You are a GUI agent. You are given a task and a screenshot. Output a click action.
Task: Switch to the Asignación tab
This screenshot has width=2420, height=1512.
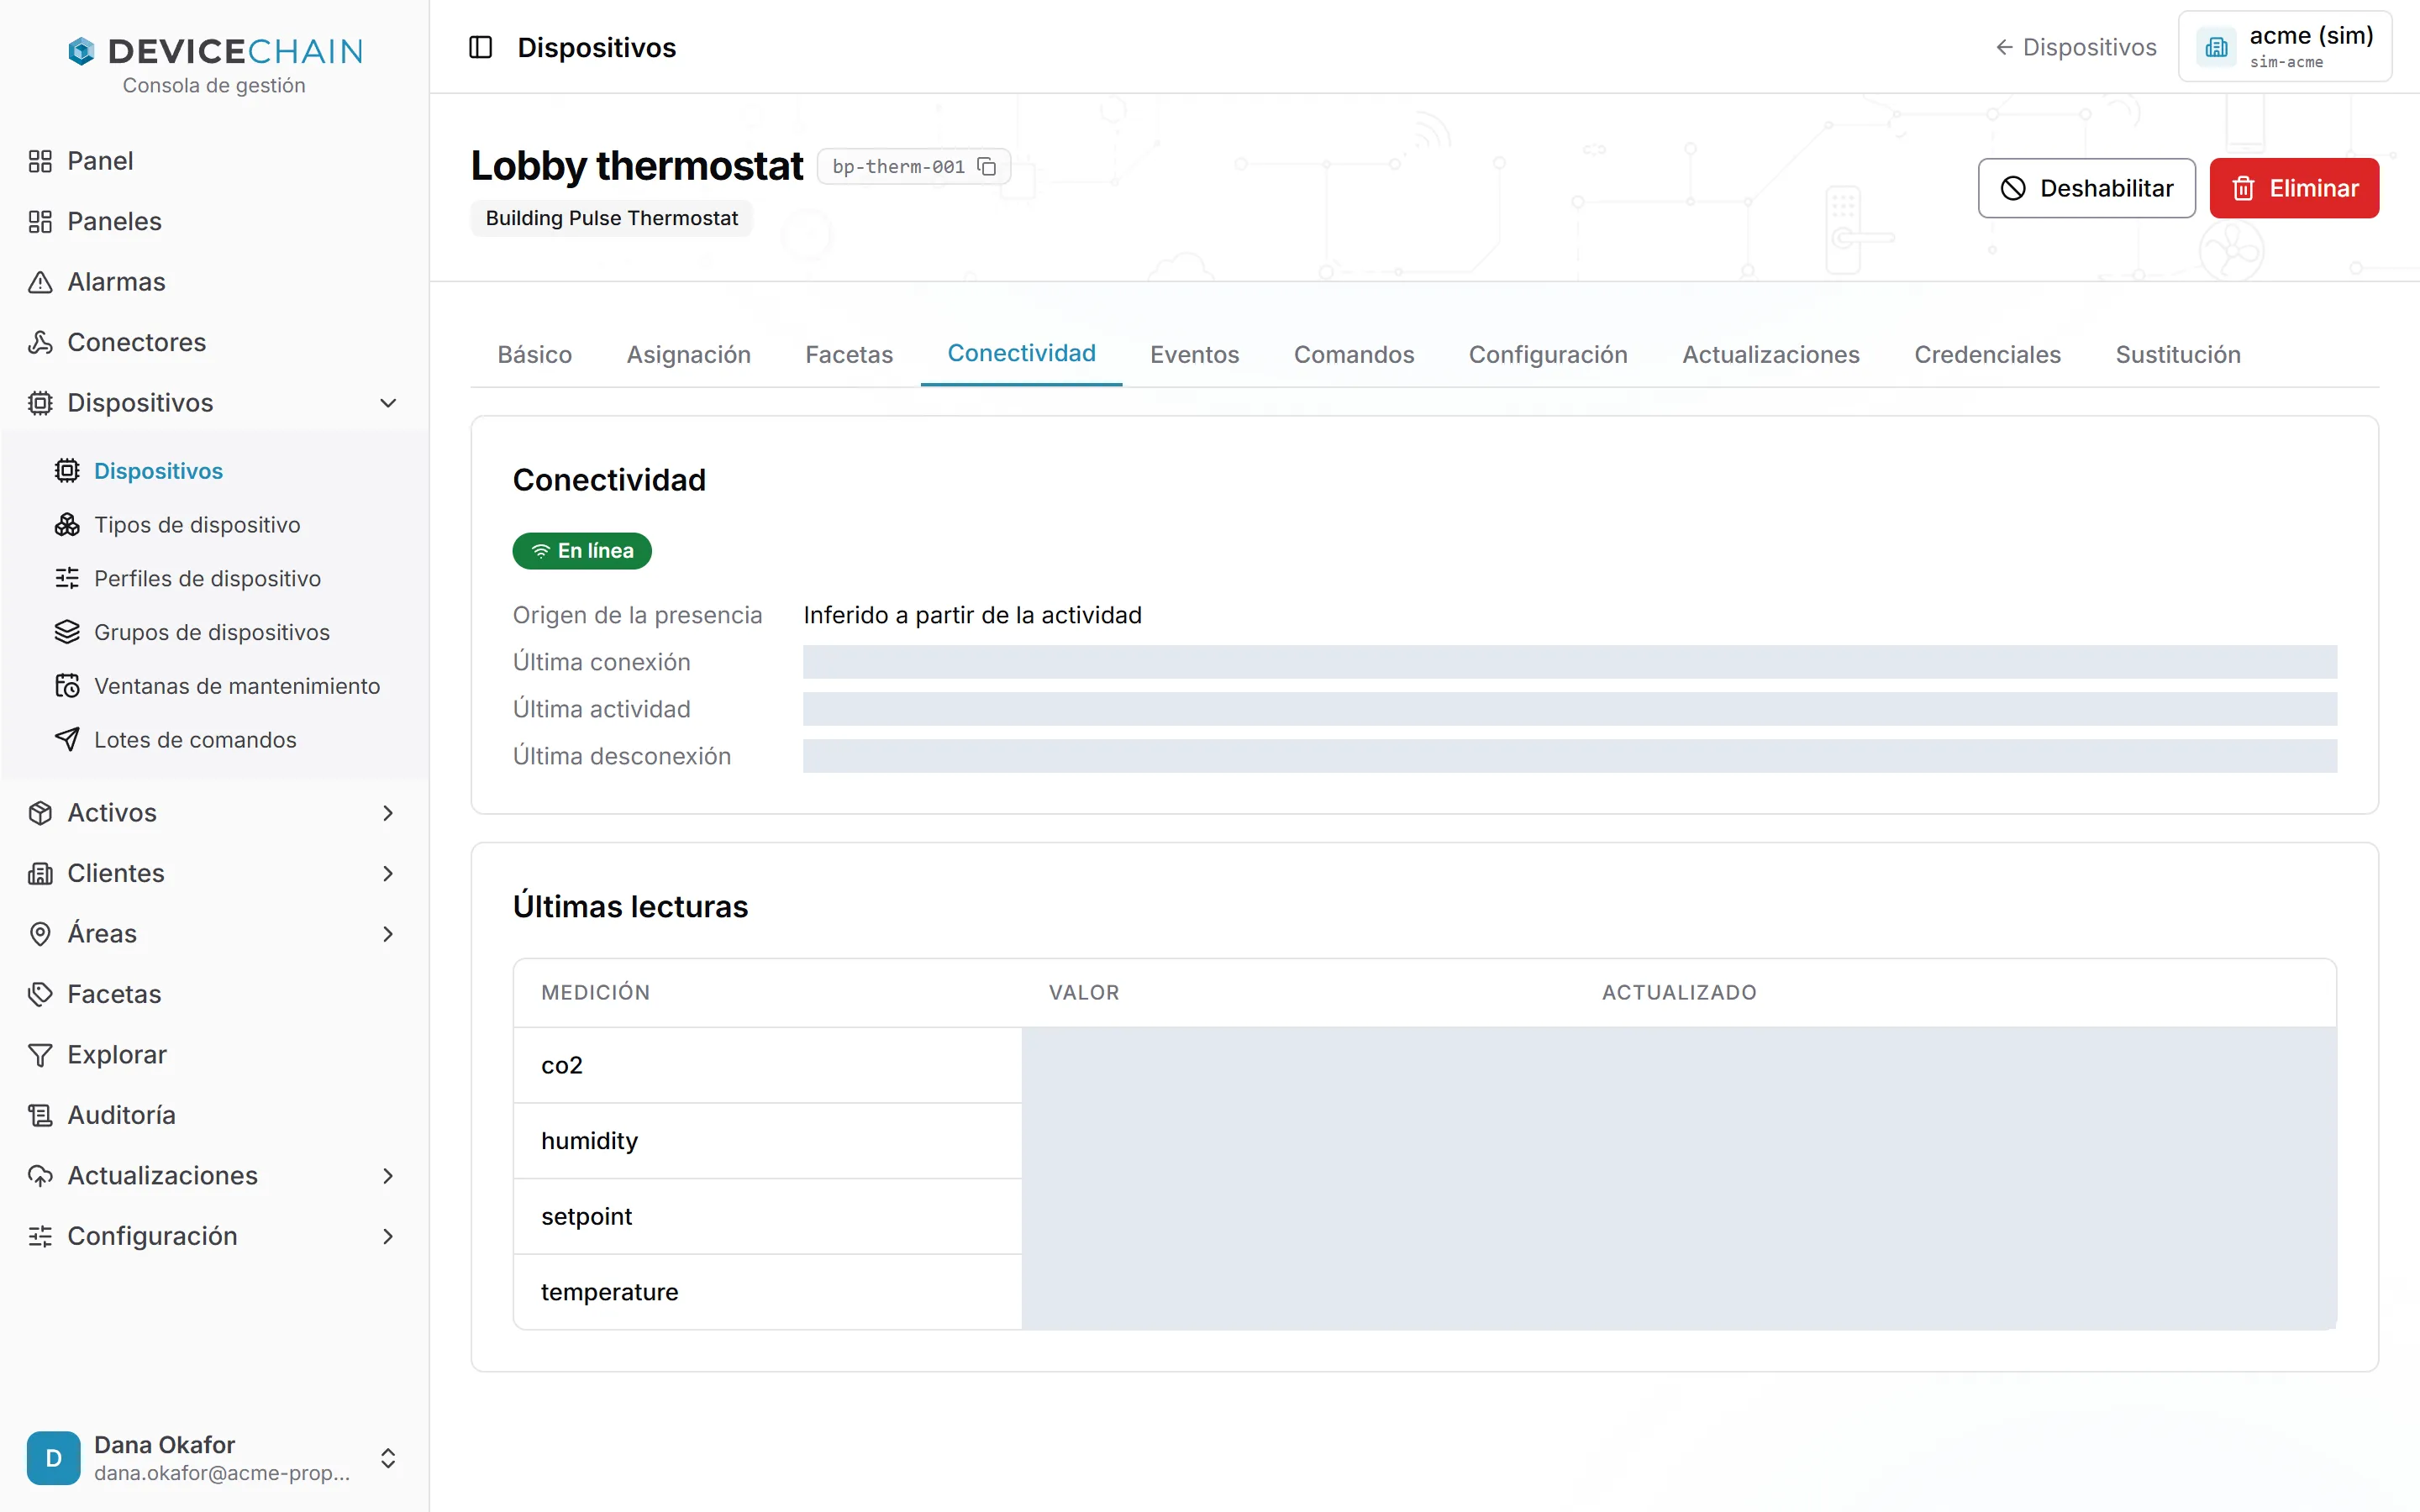pos(689,354)
